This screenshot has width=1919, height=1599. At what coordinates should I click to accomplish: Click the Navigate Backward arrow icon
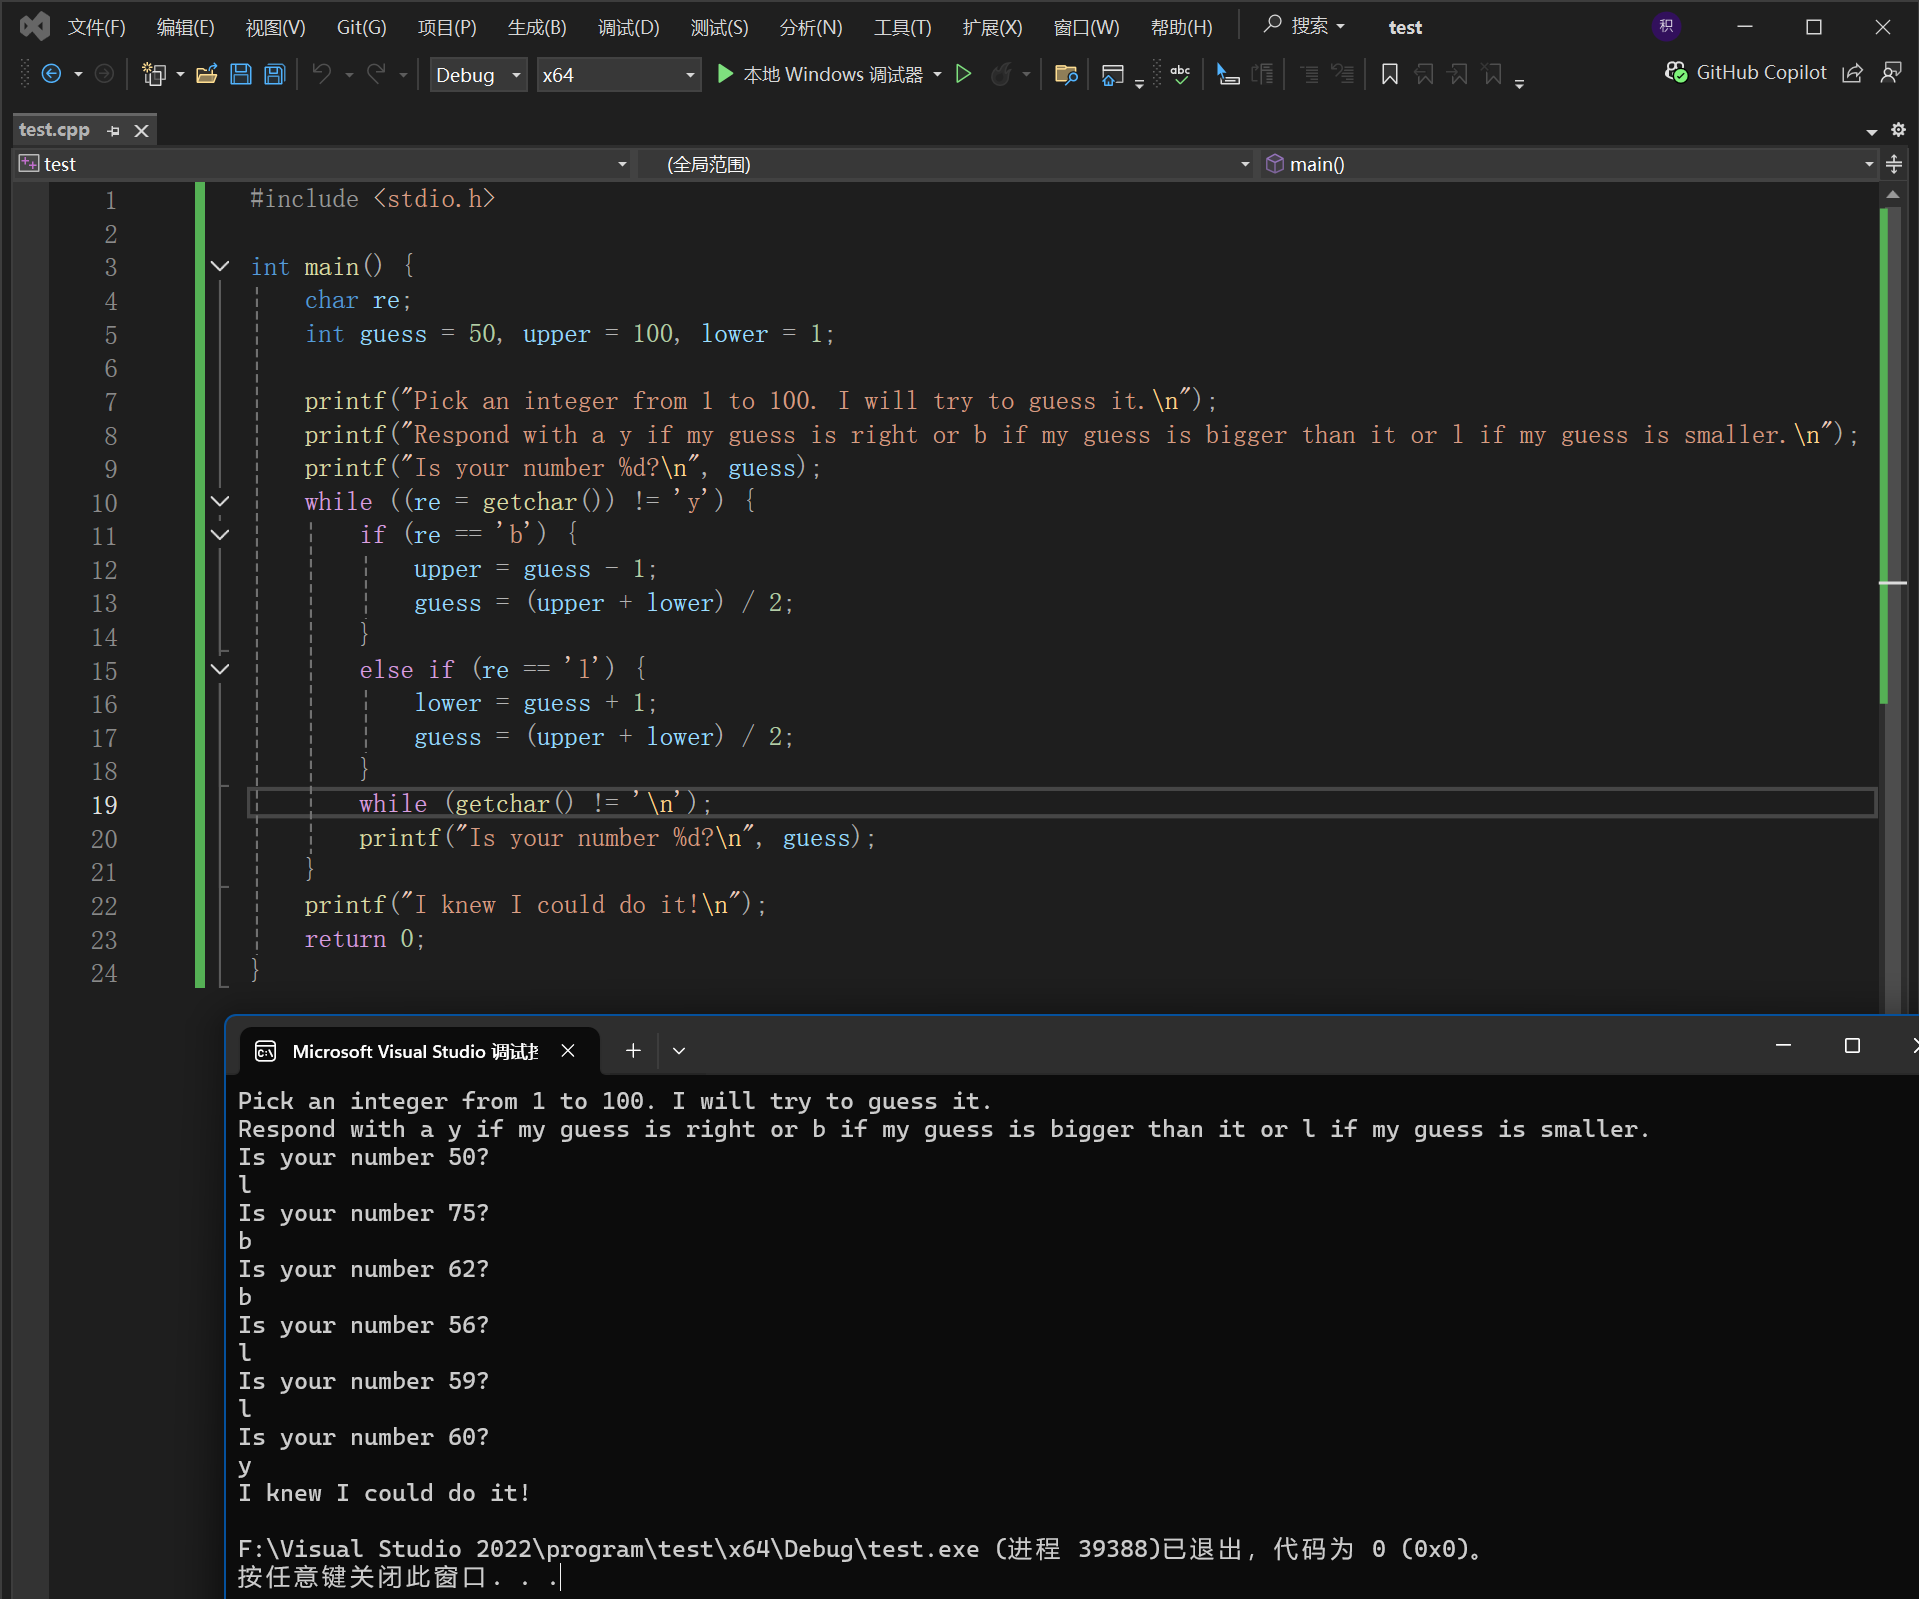pyautogui.click(x=51, y=74)
